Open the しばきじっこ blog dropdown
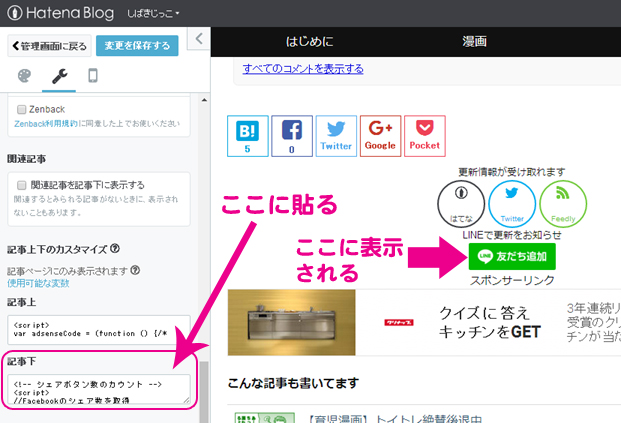Image resolution: width=621 pixels, height=423 pixels. tap(153, 13)
